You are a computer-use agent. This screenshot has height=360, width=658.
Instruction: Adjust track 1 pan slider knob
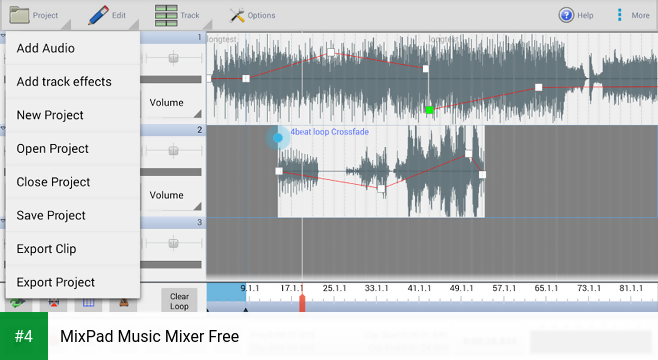coord(173,58)
